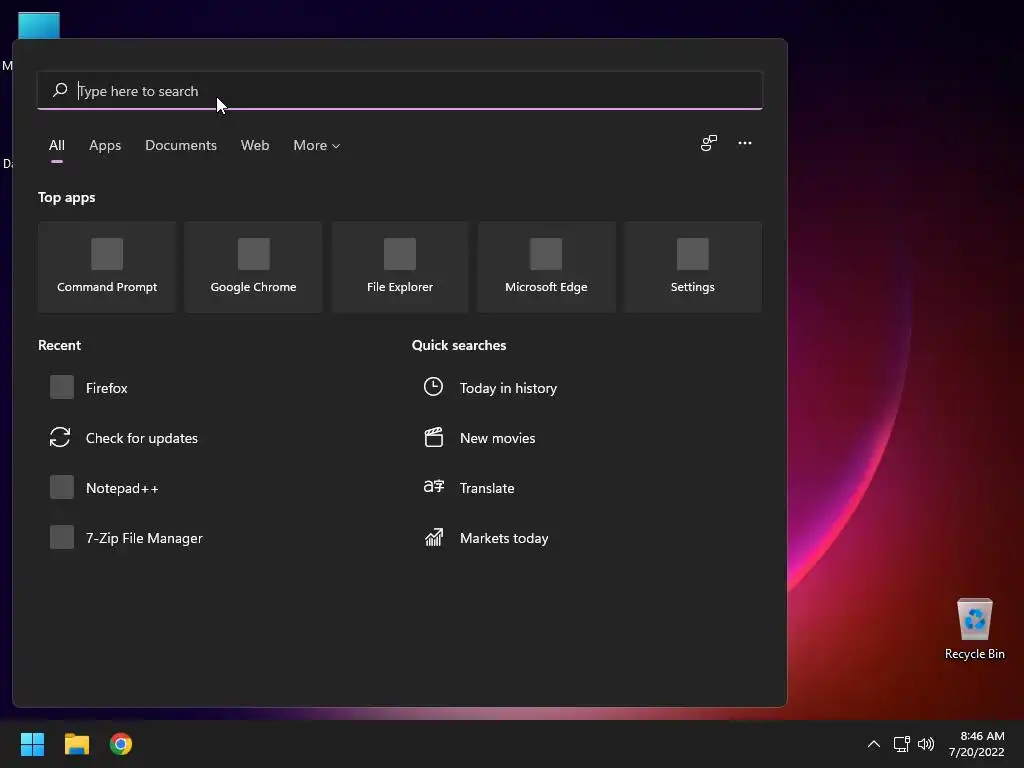Image resolution: width=1024 pixels, height=768 pixels.
Task: Click the Google Chrome tile icon
Action: point(253,254)
